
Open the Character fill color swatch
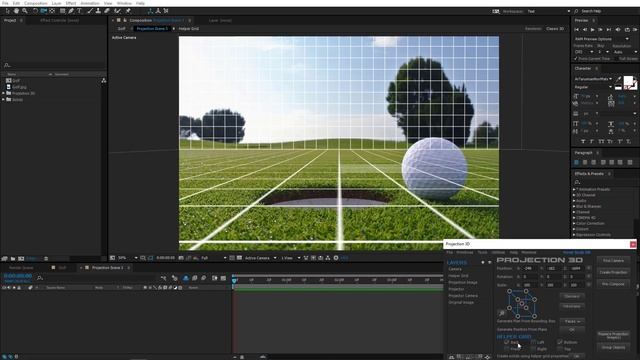click(628, 80)
